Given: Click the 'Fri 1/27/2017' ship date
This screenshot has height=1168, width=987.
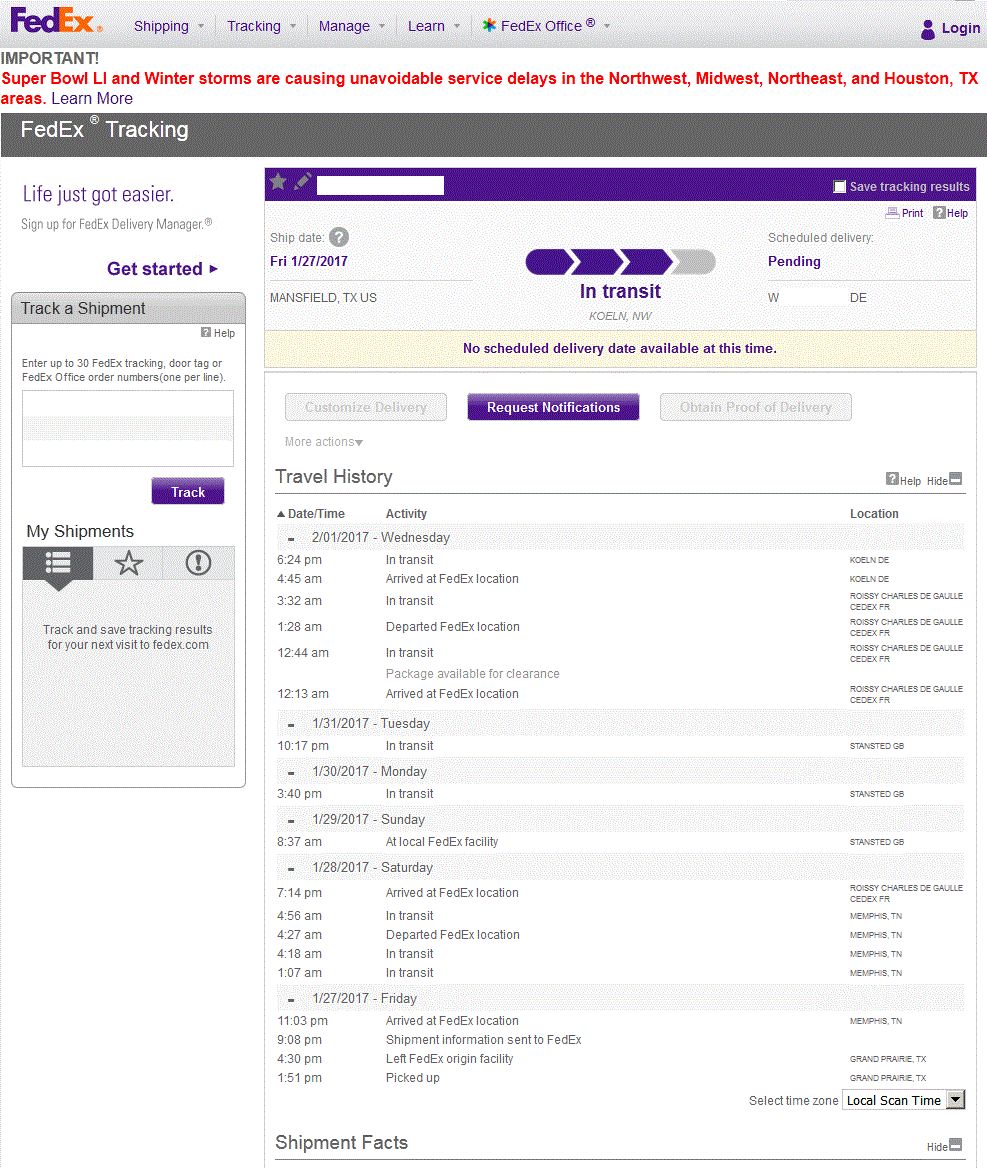Looking at the screenshot, I should tap(308, 261).
